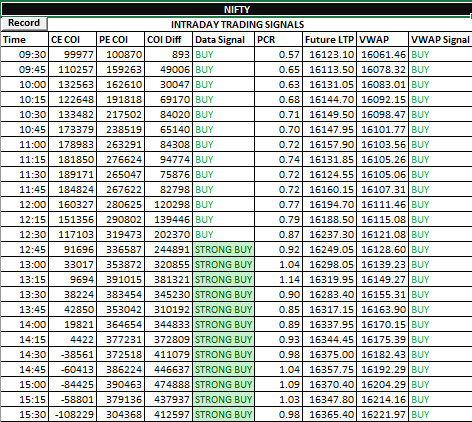
Task: Select the VWAP value 16221.97
Action: tap(383, 414)
